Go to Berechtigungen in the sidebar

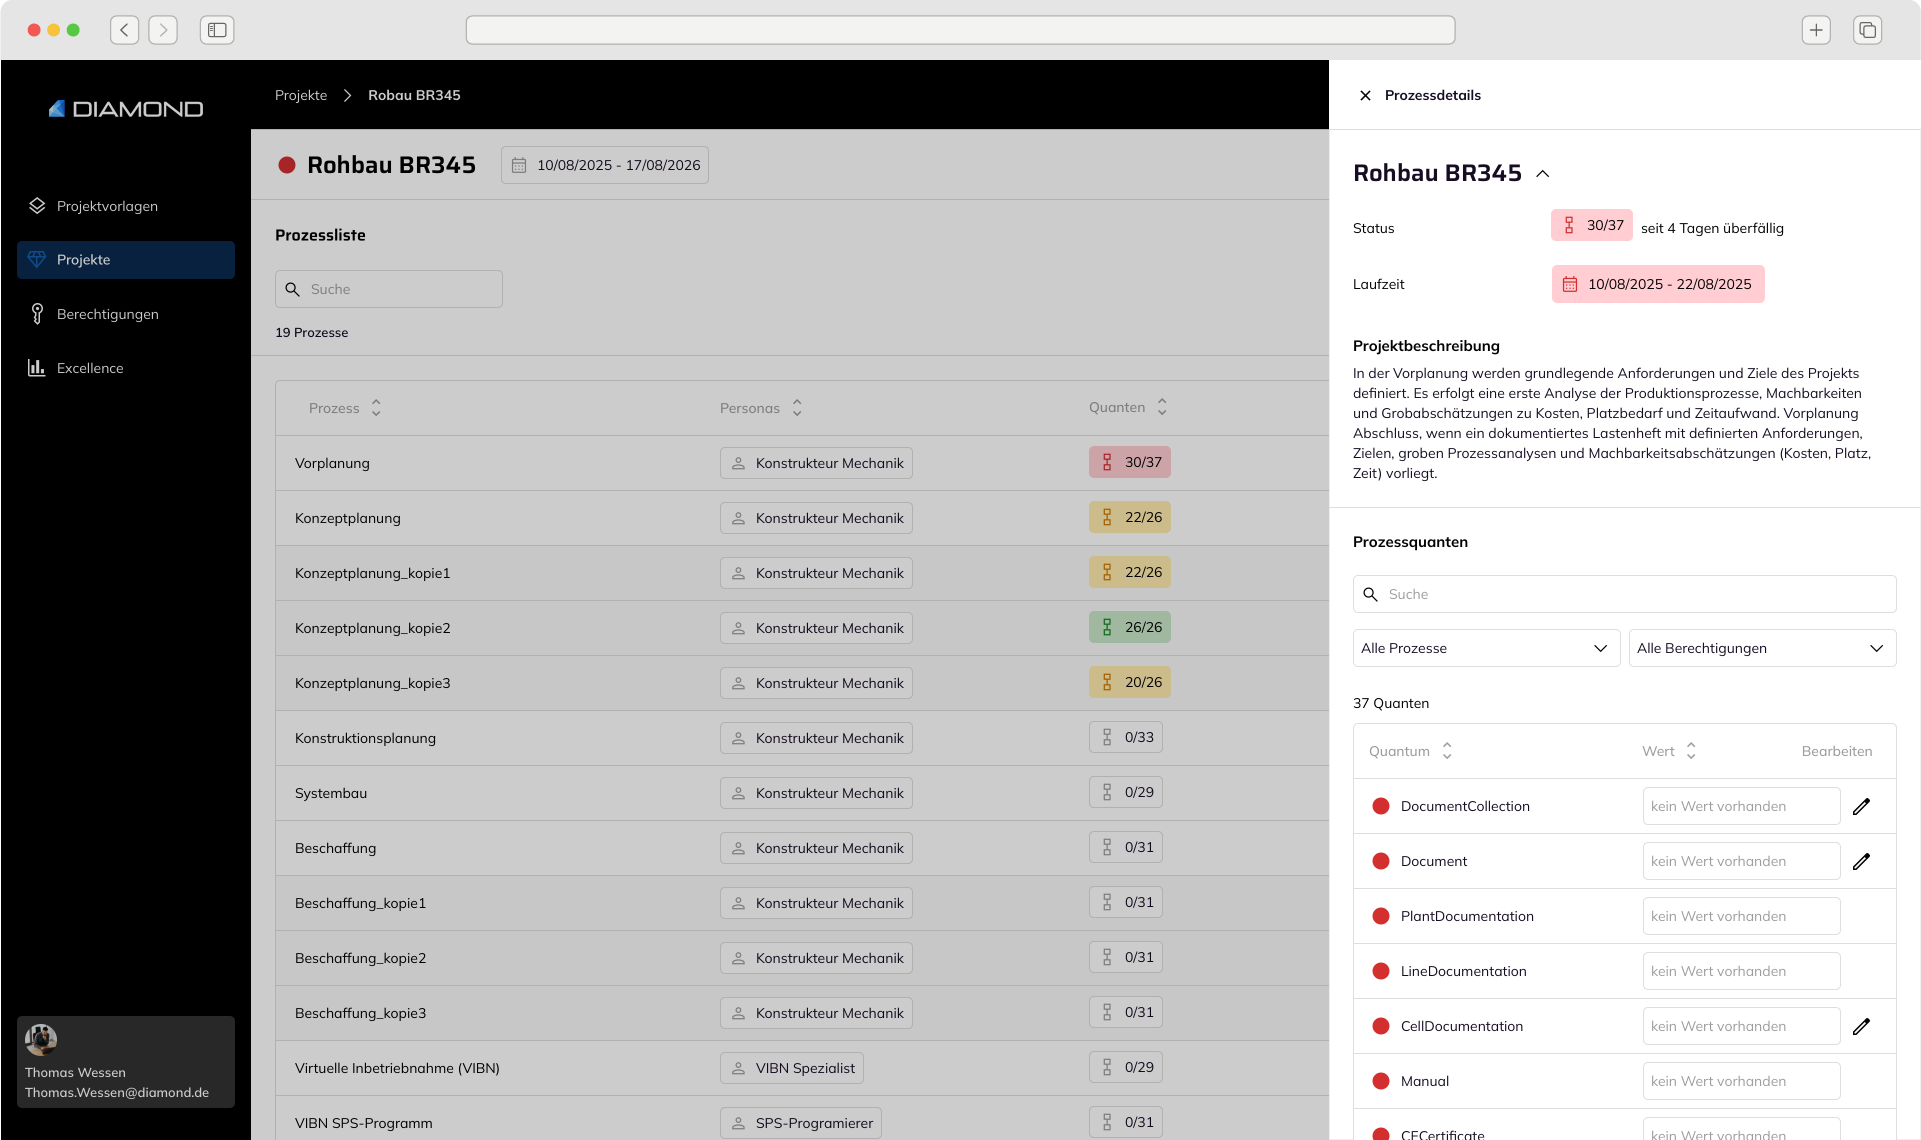point(107,314)
